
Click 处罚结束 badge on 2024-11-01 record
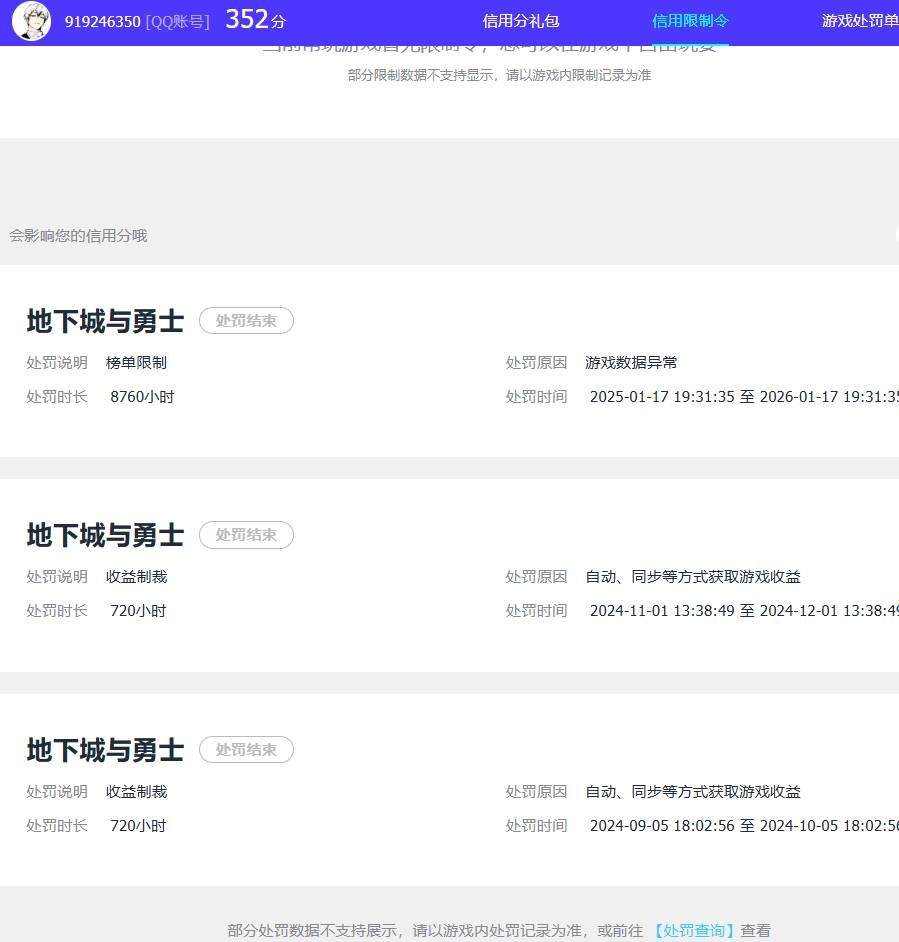click(x=246, y=535)
